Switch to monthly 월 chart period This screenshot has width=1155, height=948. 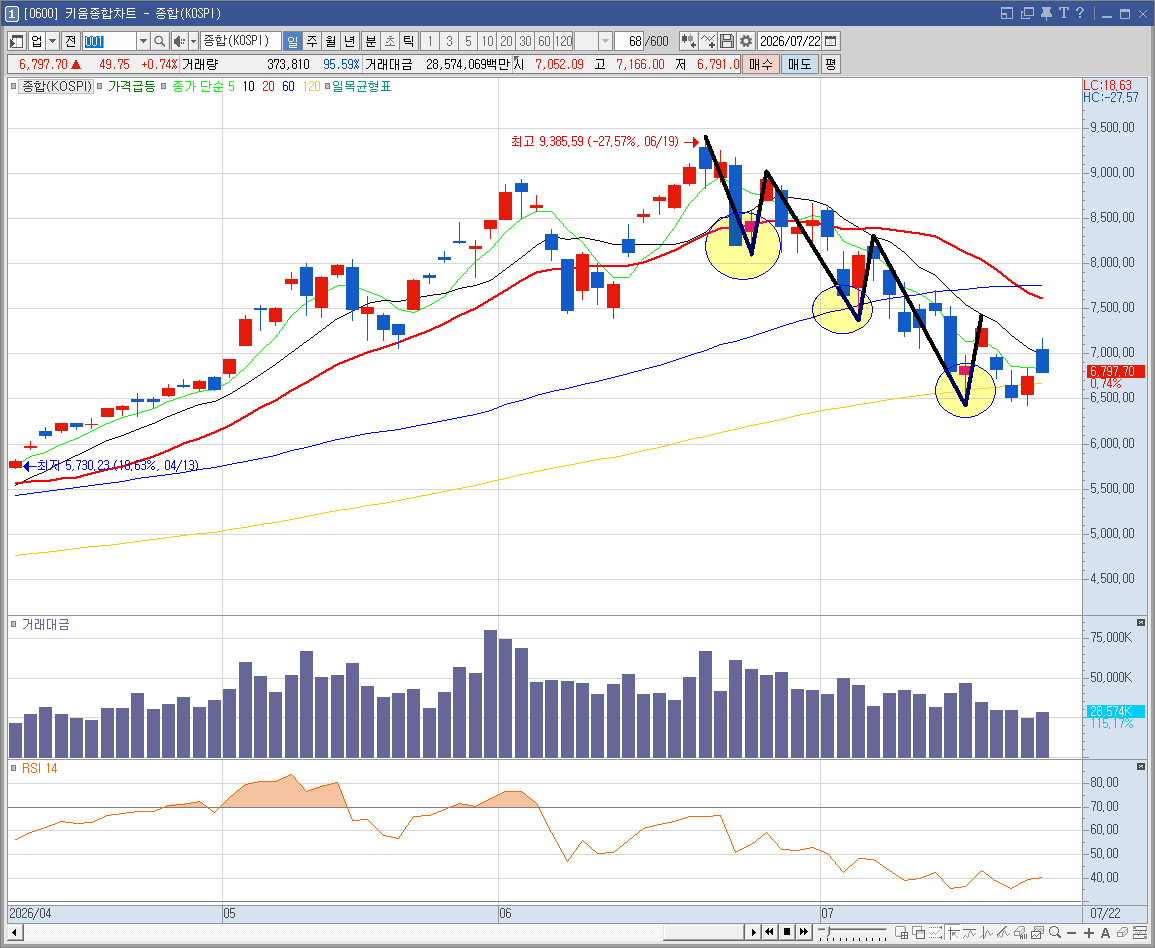pos(331,41)
